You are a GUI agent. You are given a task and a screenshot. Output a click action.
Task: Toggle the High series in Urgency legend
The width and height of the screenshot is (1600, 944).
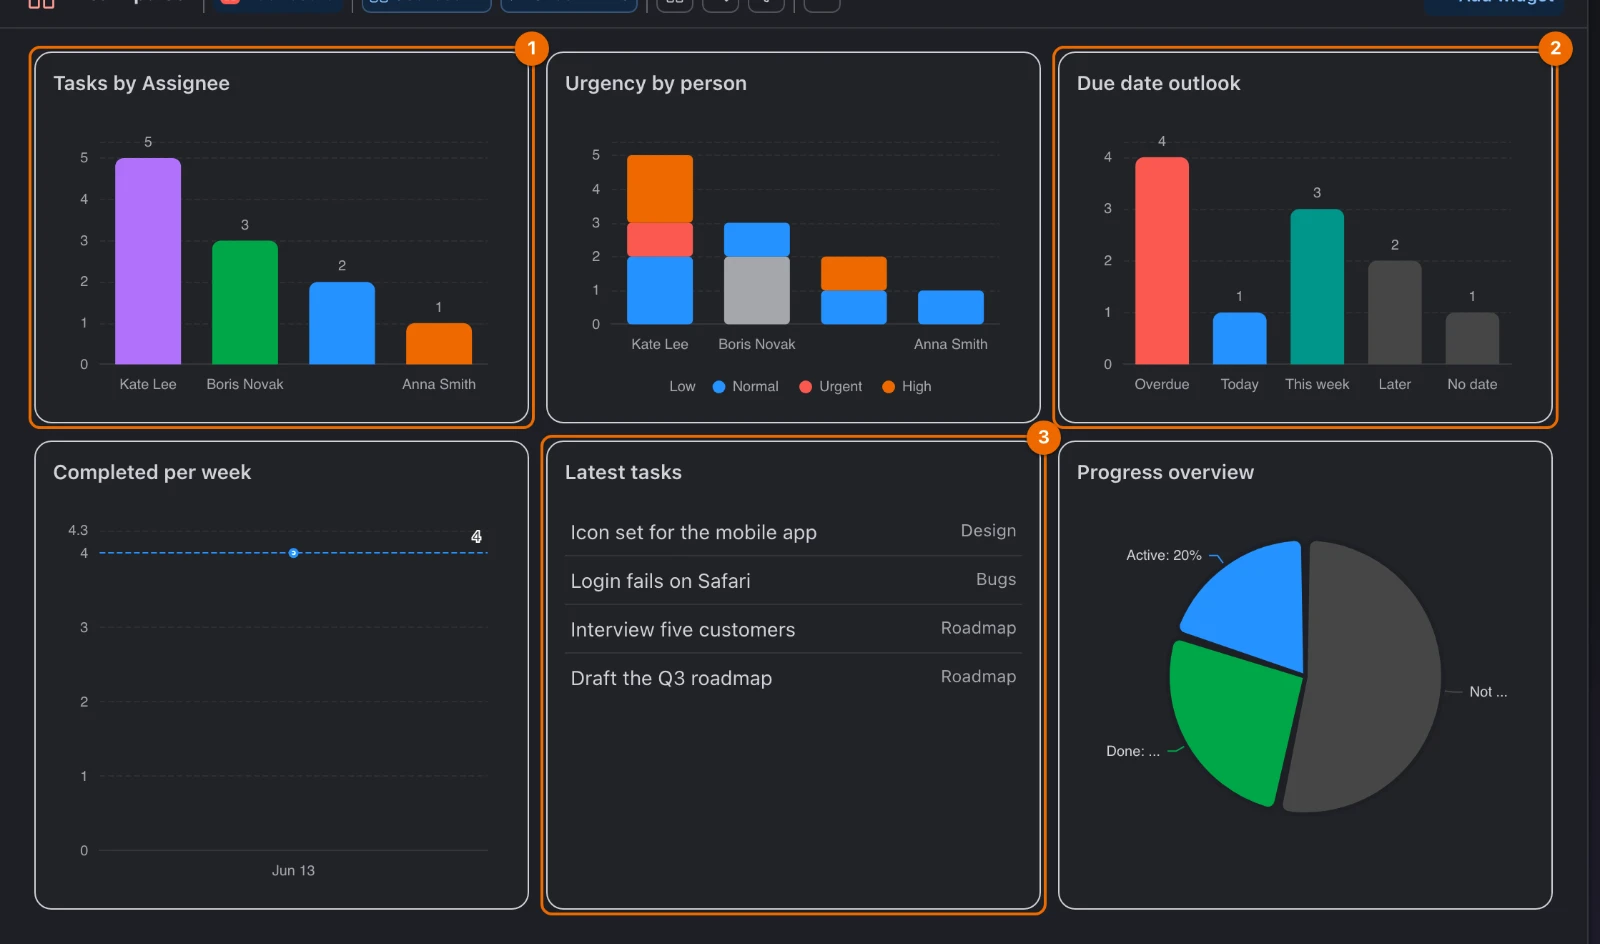tap(906, 386)
